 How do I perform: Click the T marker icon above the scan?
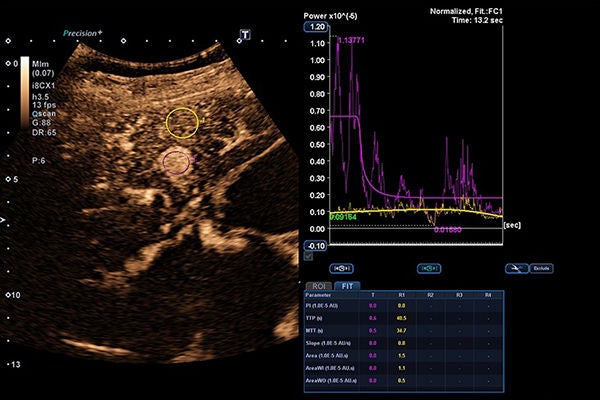pos(245,35)
